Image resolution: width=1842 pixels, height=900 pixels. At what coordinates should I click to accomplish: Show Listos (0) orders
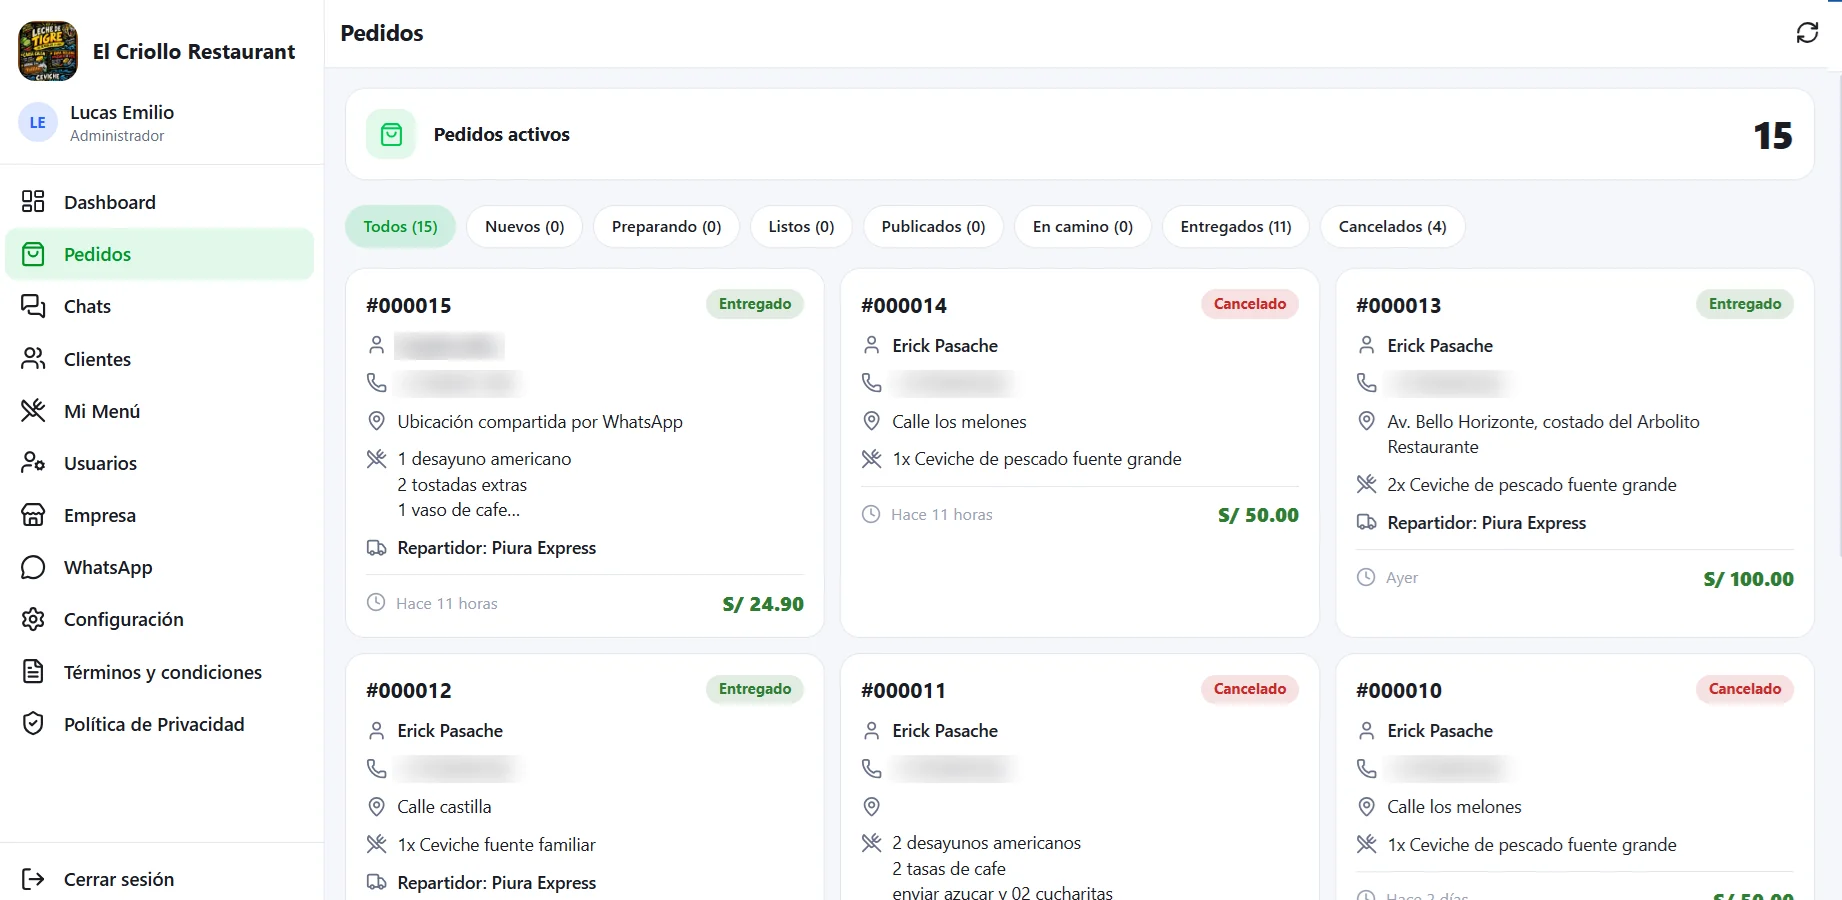coord(801,227)
